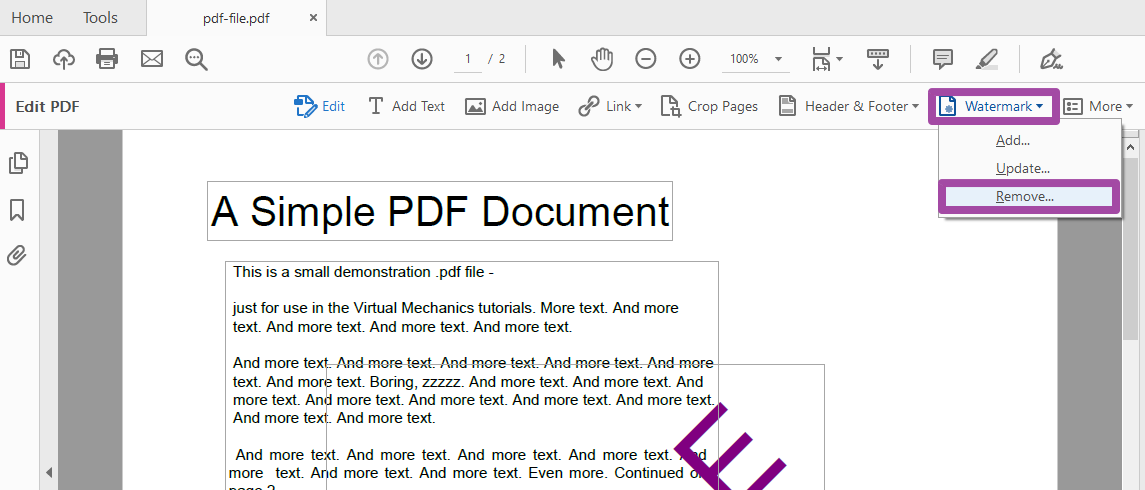Go to the previous page with up arrow
1145x490 pixels.
378,58
